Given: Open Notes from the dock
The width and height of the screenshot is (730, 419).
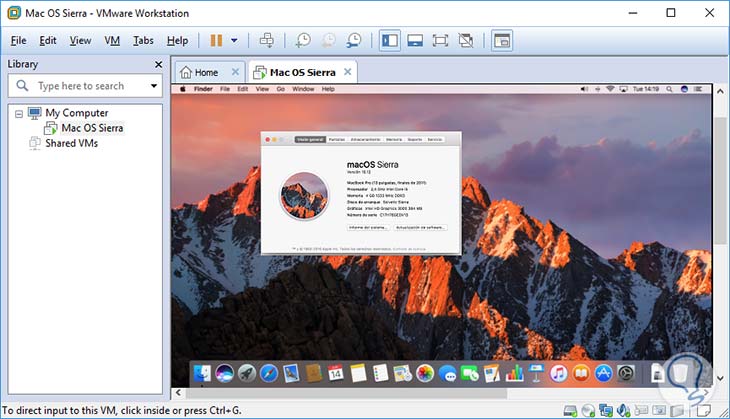Looking at the screenshot, I should click(358, 373).
